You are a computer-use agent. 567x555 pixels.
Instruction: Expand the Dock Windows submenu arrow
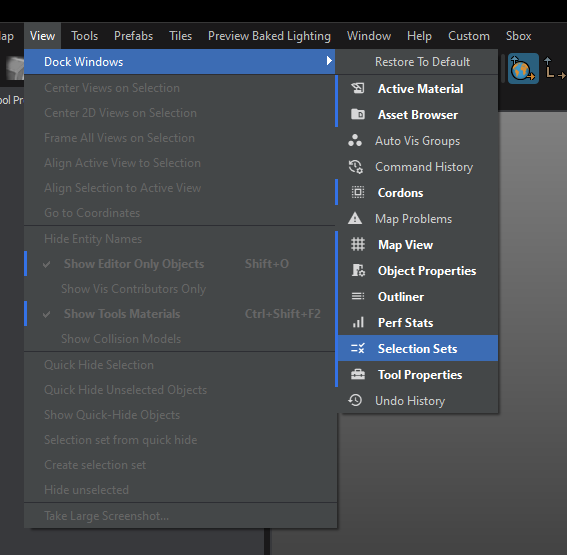tap(329, 61)
